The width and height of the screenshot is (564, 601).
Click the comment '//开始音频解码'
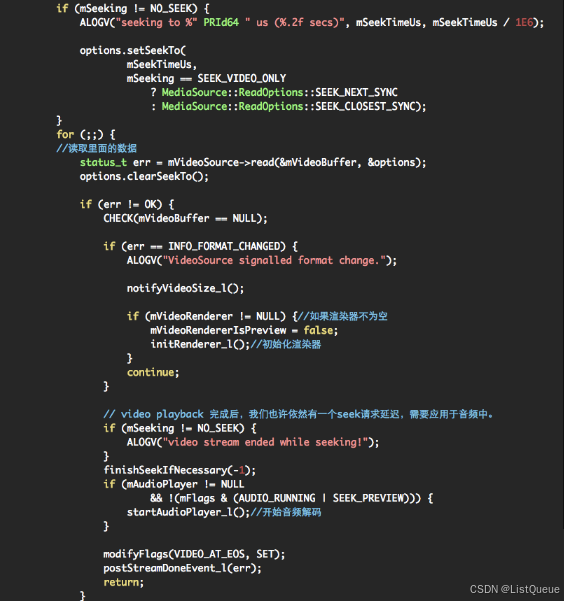pyautogui.click(x=286, y=512)
